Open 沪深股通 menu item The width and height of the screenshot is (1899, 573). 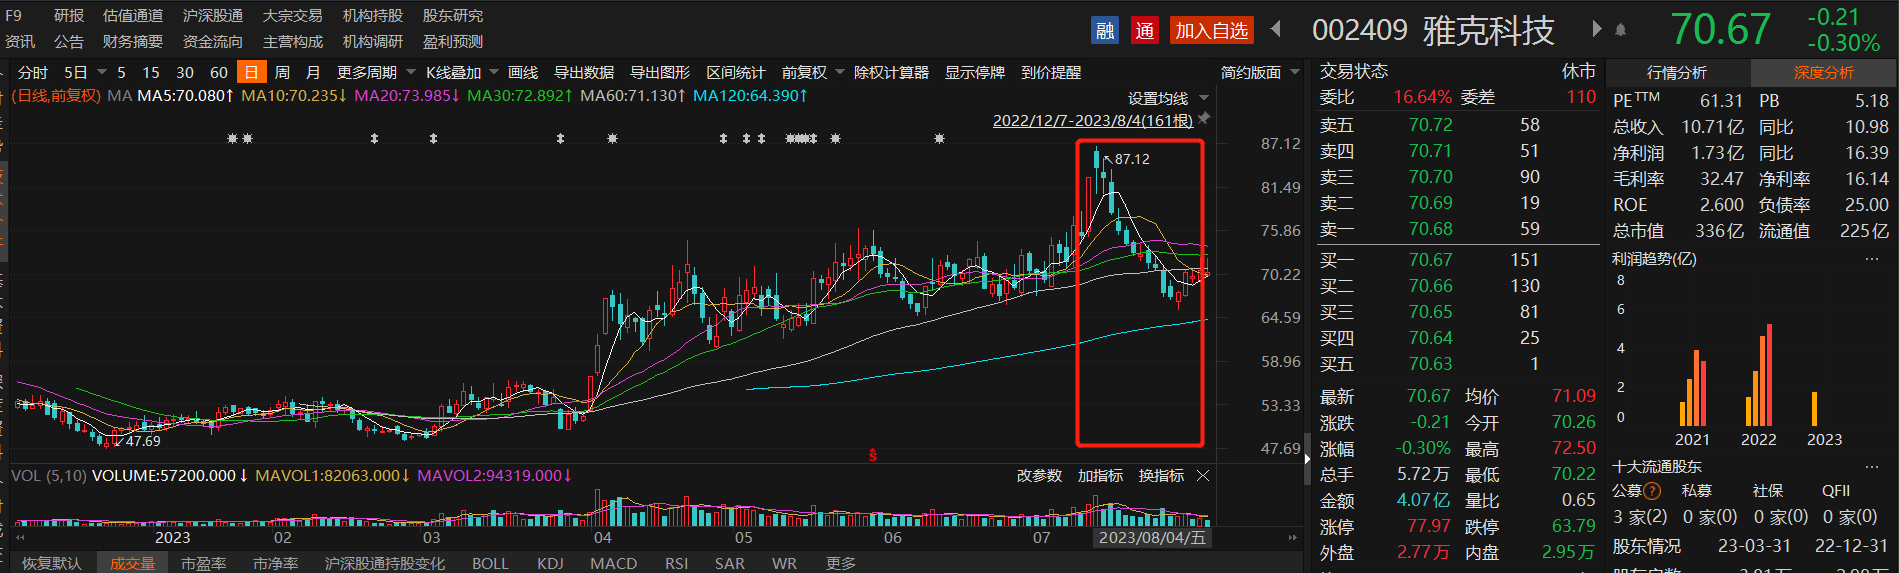213,16
